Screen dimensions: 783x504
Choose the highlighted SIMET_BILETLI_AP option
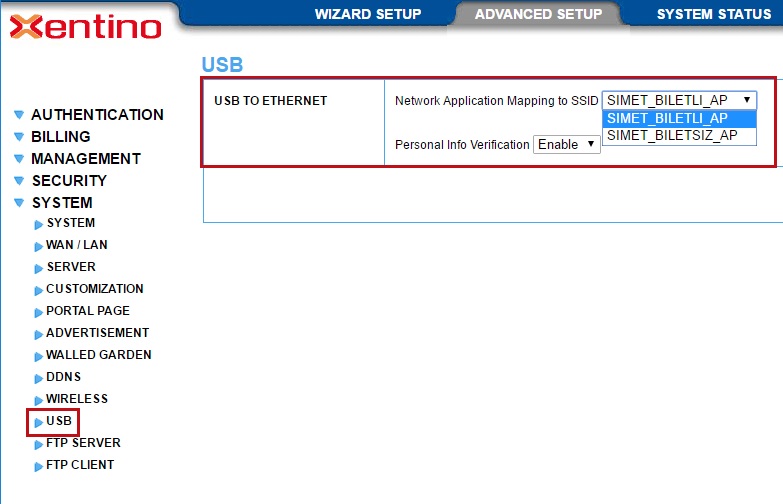667,118
